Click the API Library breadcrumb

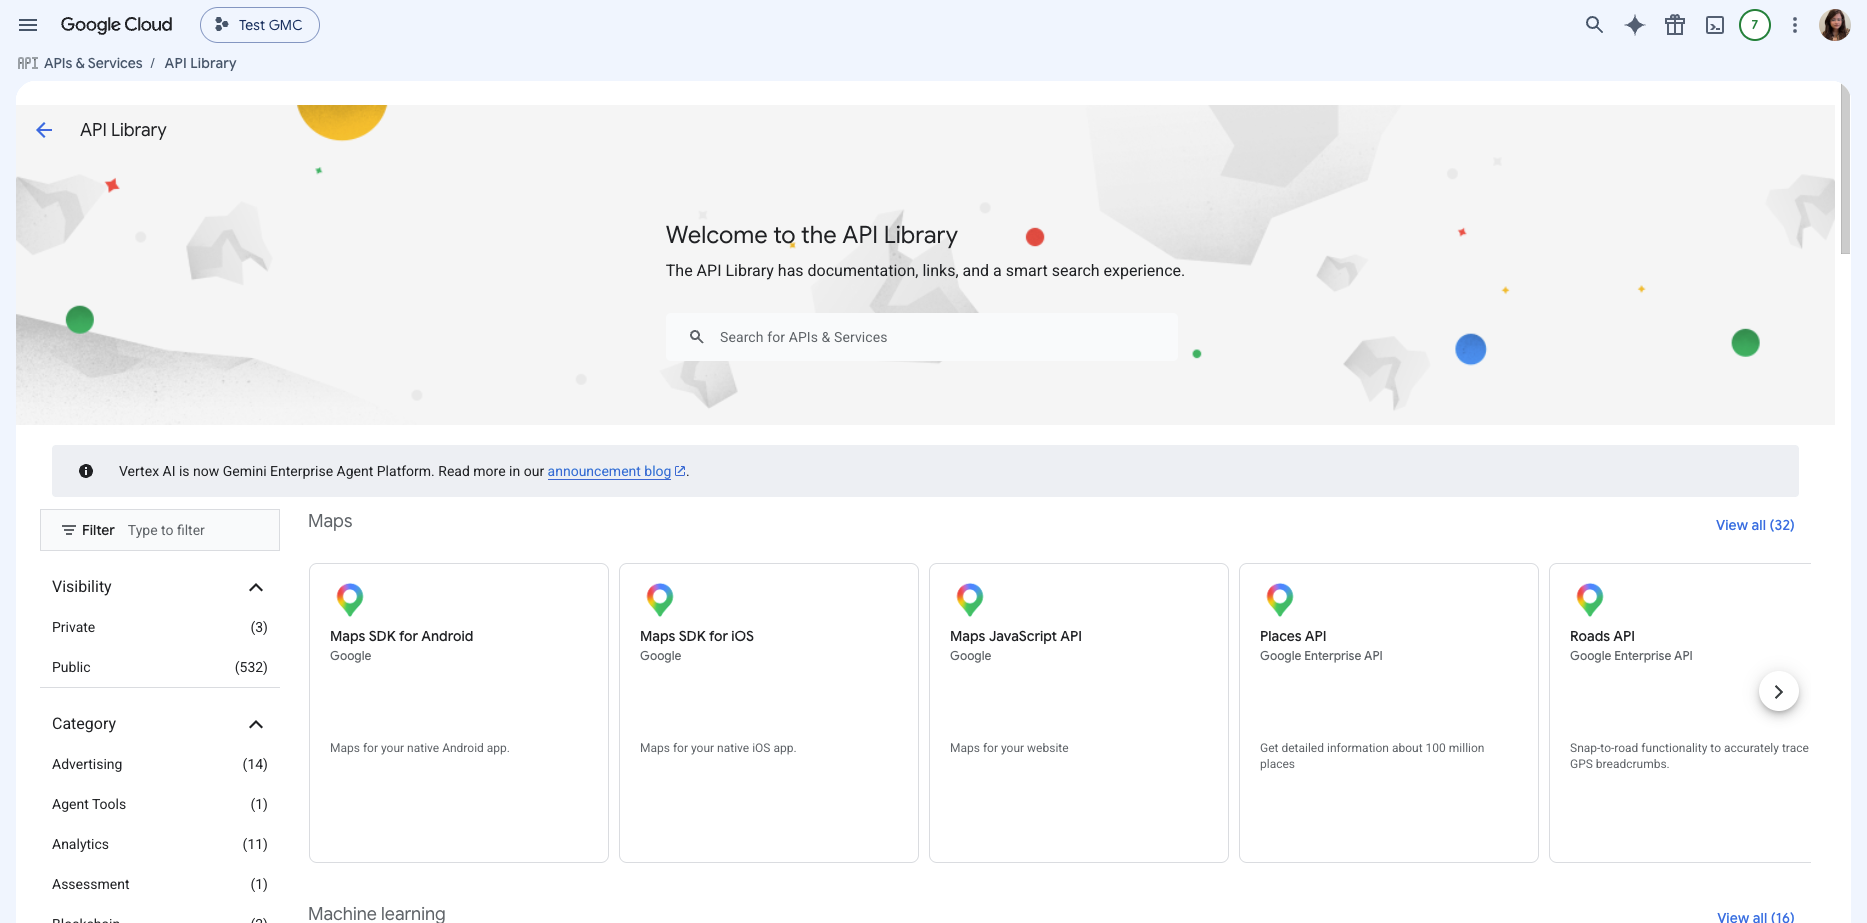point(200,63)
